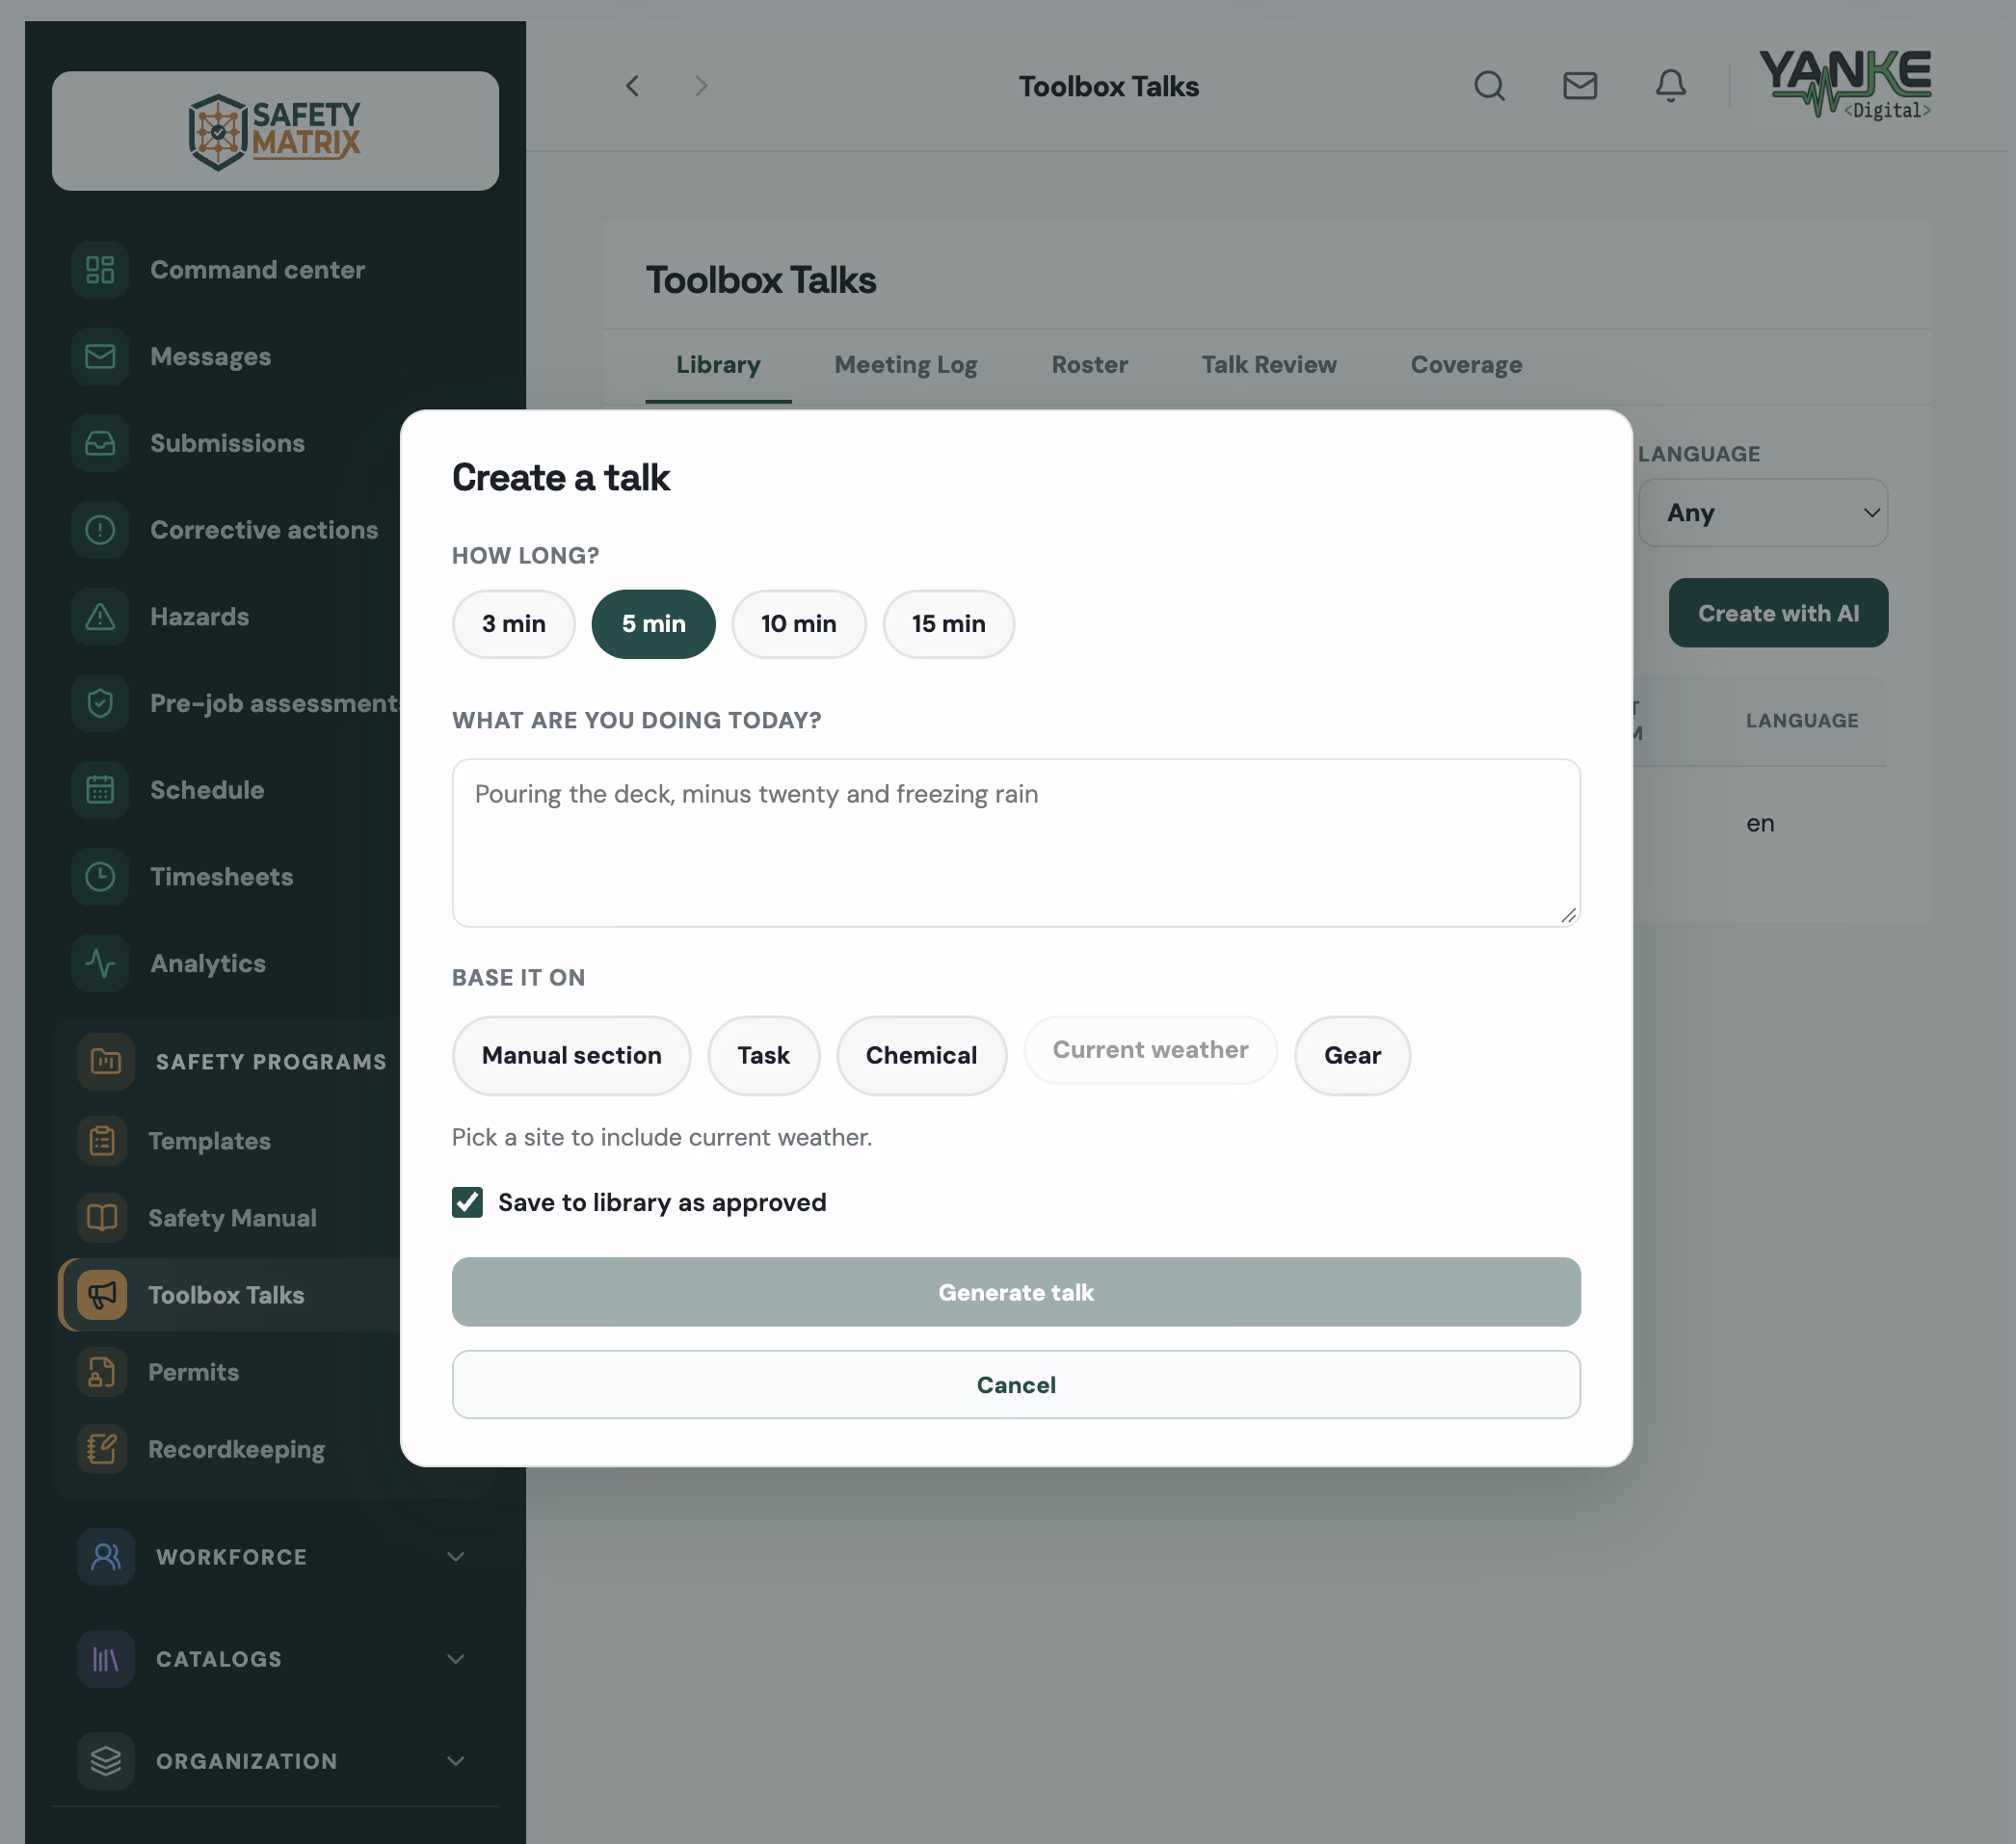Screen dimensions: 2016x1844
Task: Open the notifications bell icon
Action: point(1670,86)
